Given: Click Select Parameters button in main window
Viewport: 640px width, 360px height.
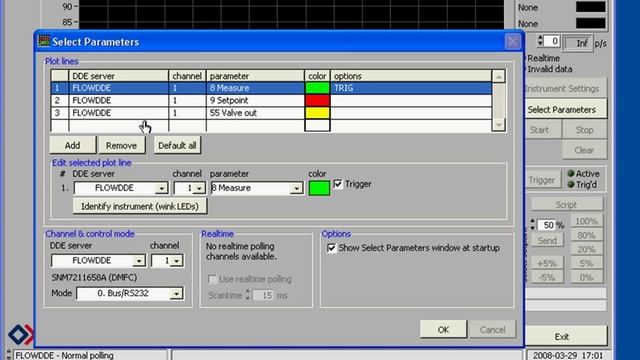Looking at the screenshot, I should point(565,109).
